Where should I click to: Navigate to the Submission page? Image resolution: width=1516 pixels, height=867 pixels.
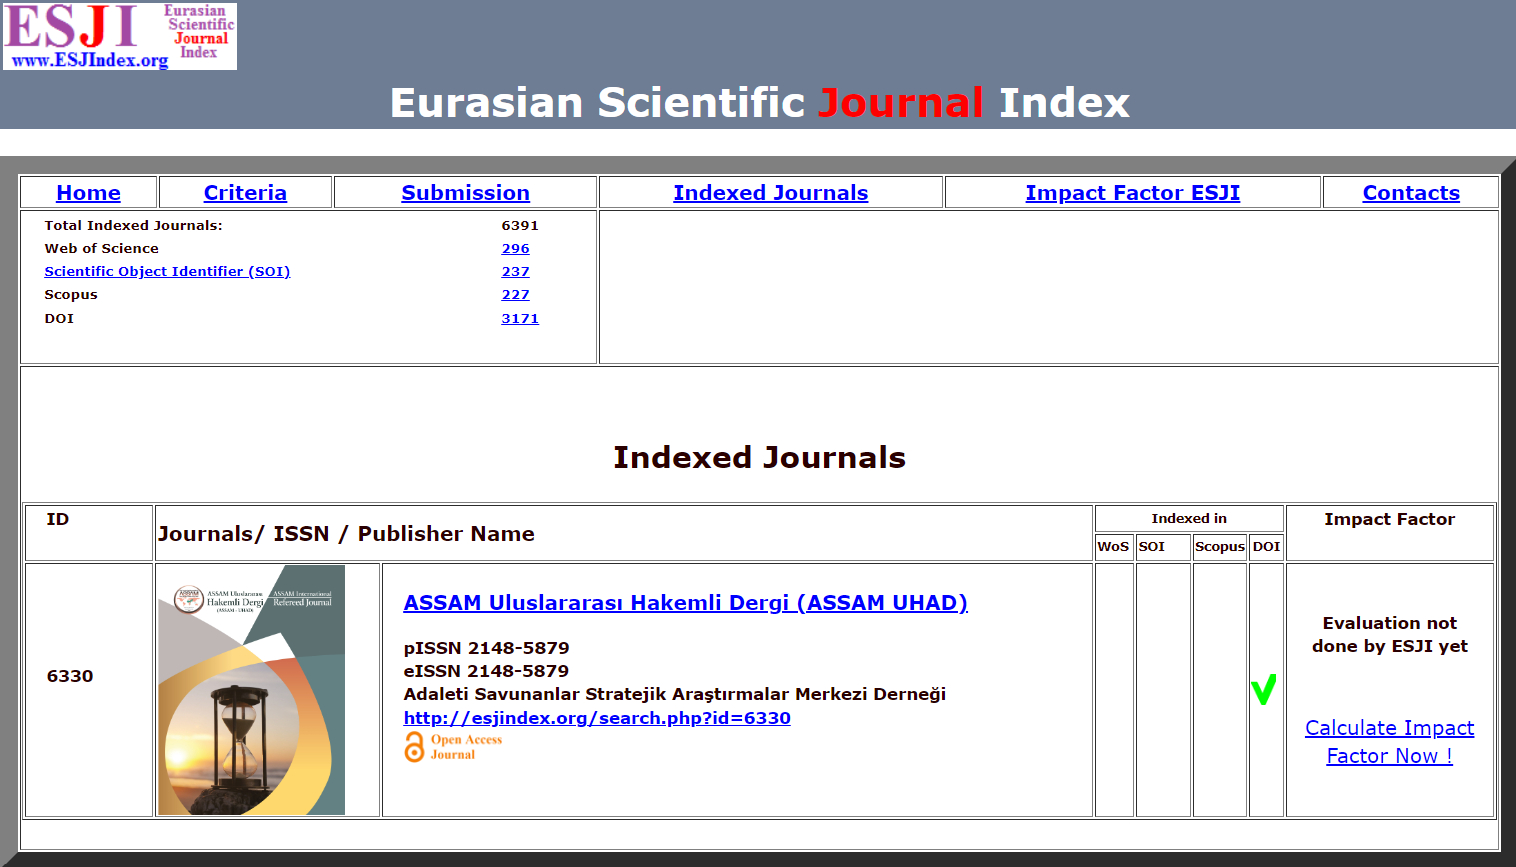click(465, 193)
